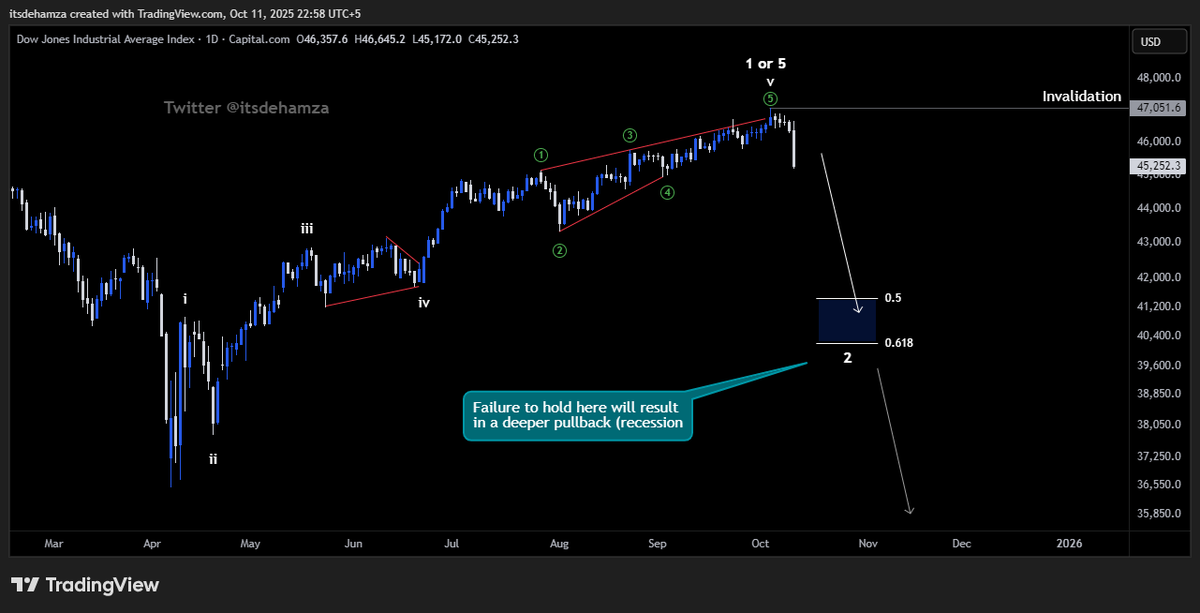1200x613 pixels.
Task: Select the green circled 1 wave marker
Action: pyautogui.click(x=541, y=155)
